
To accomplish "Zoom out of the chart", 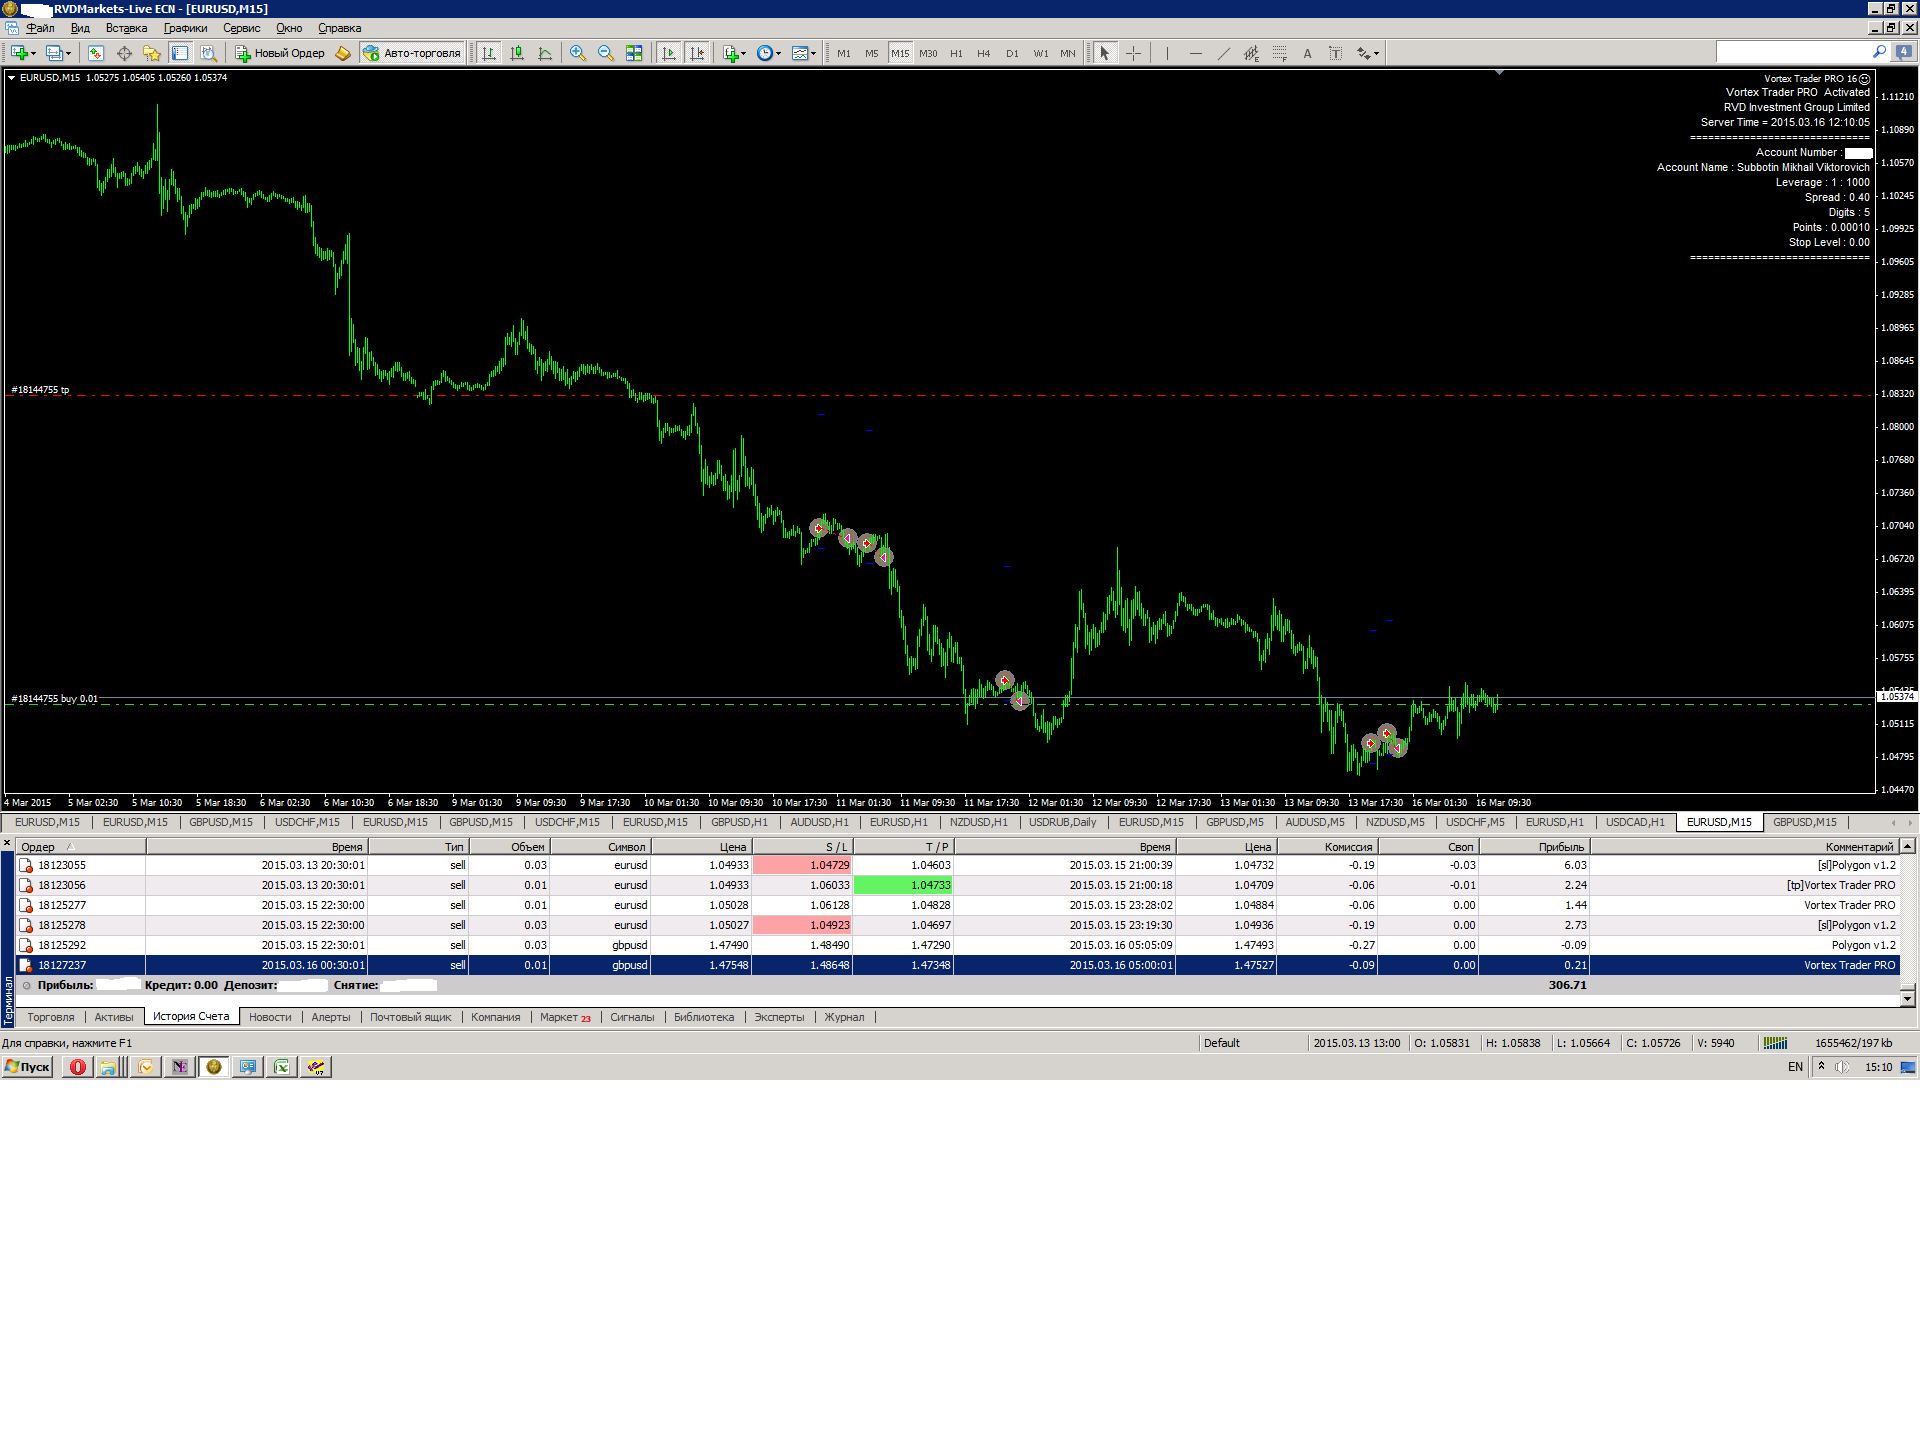I will [x=606, y=53].
